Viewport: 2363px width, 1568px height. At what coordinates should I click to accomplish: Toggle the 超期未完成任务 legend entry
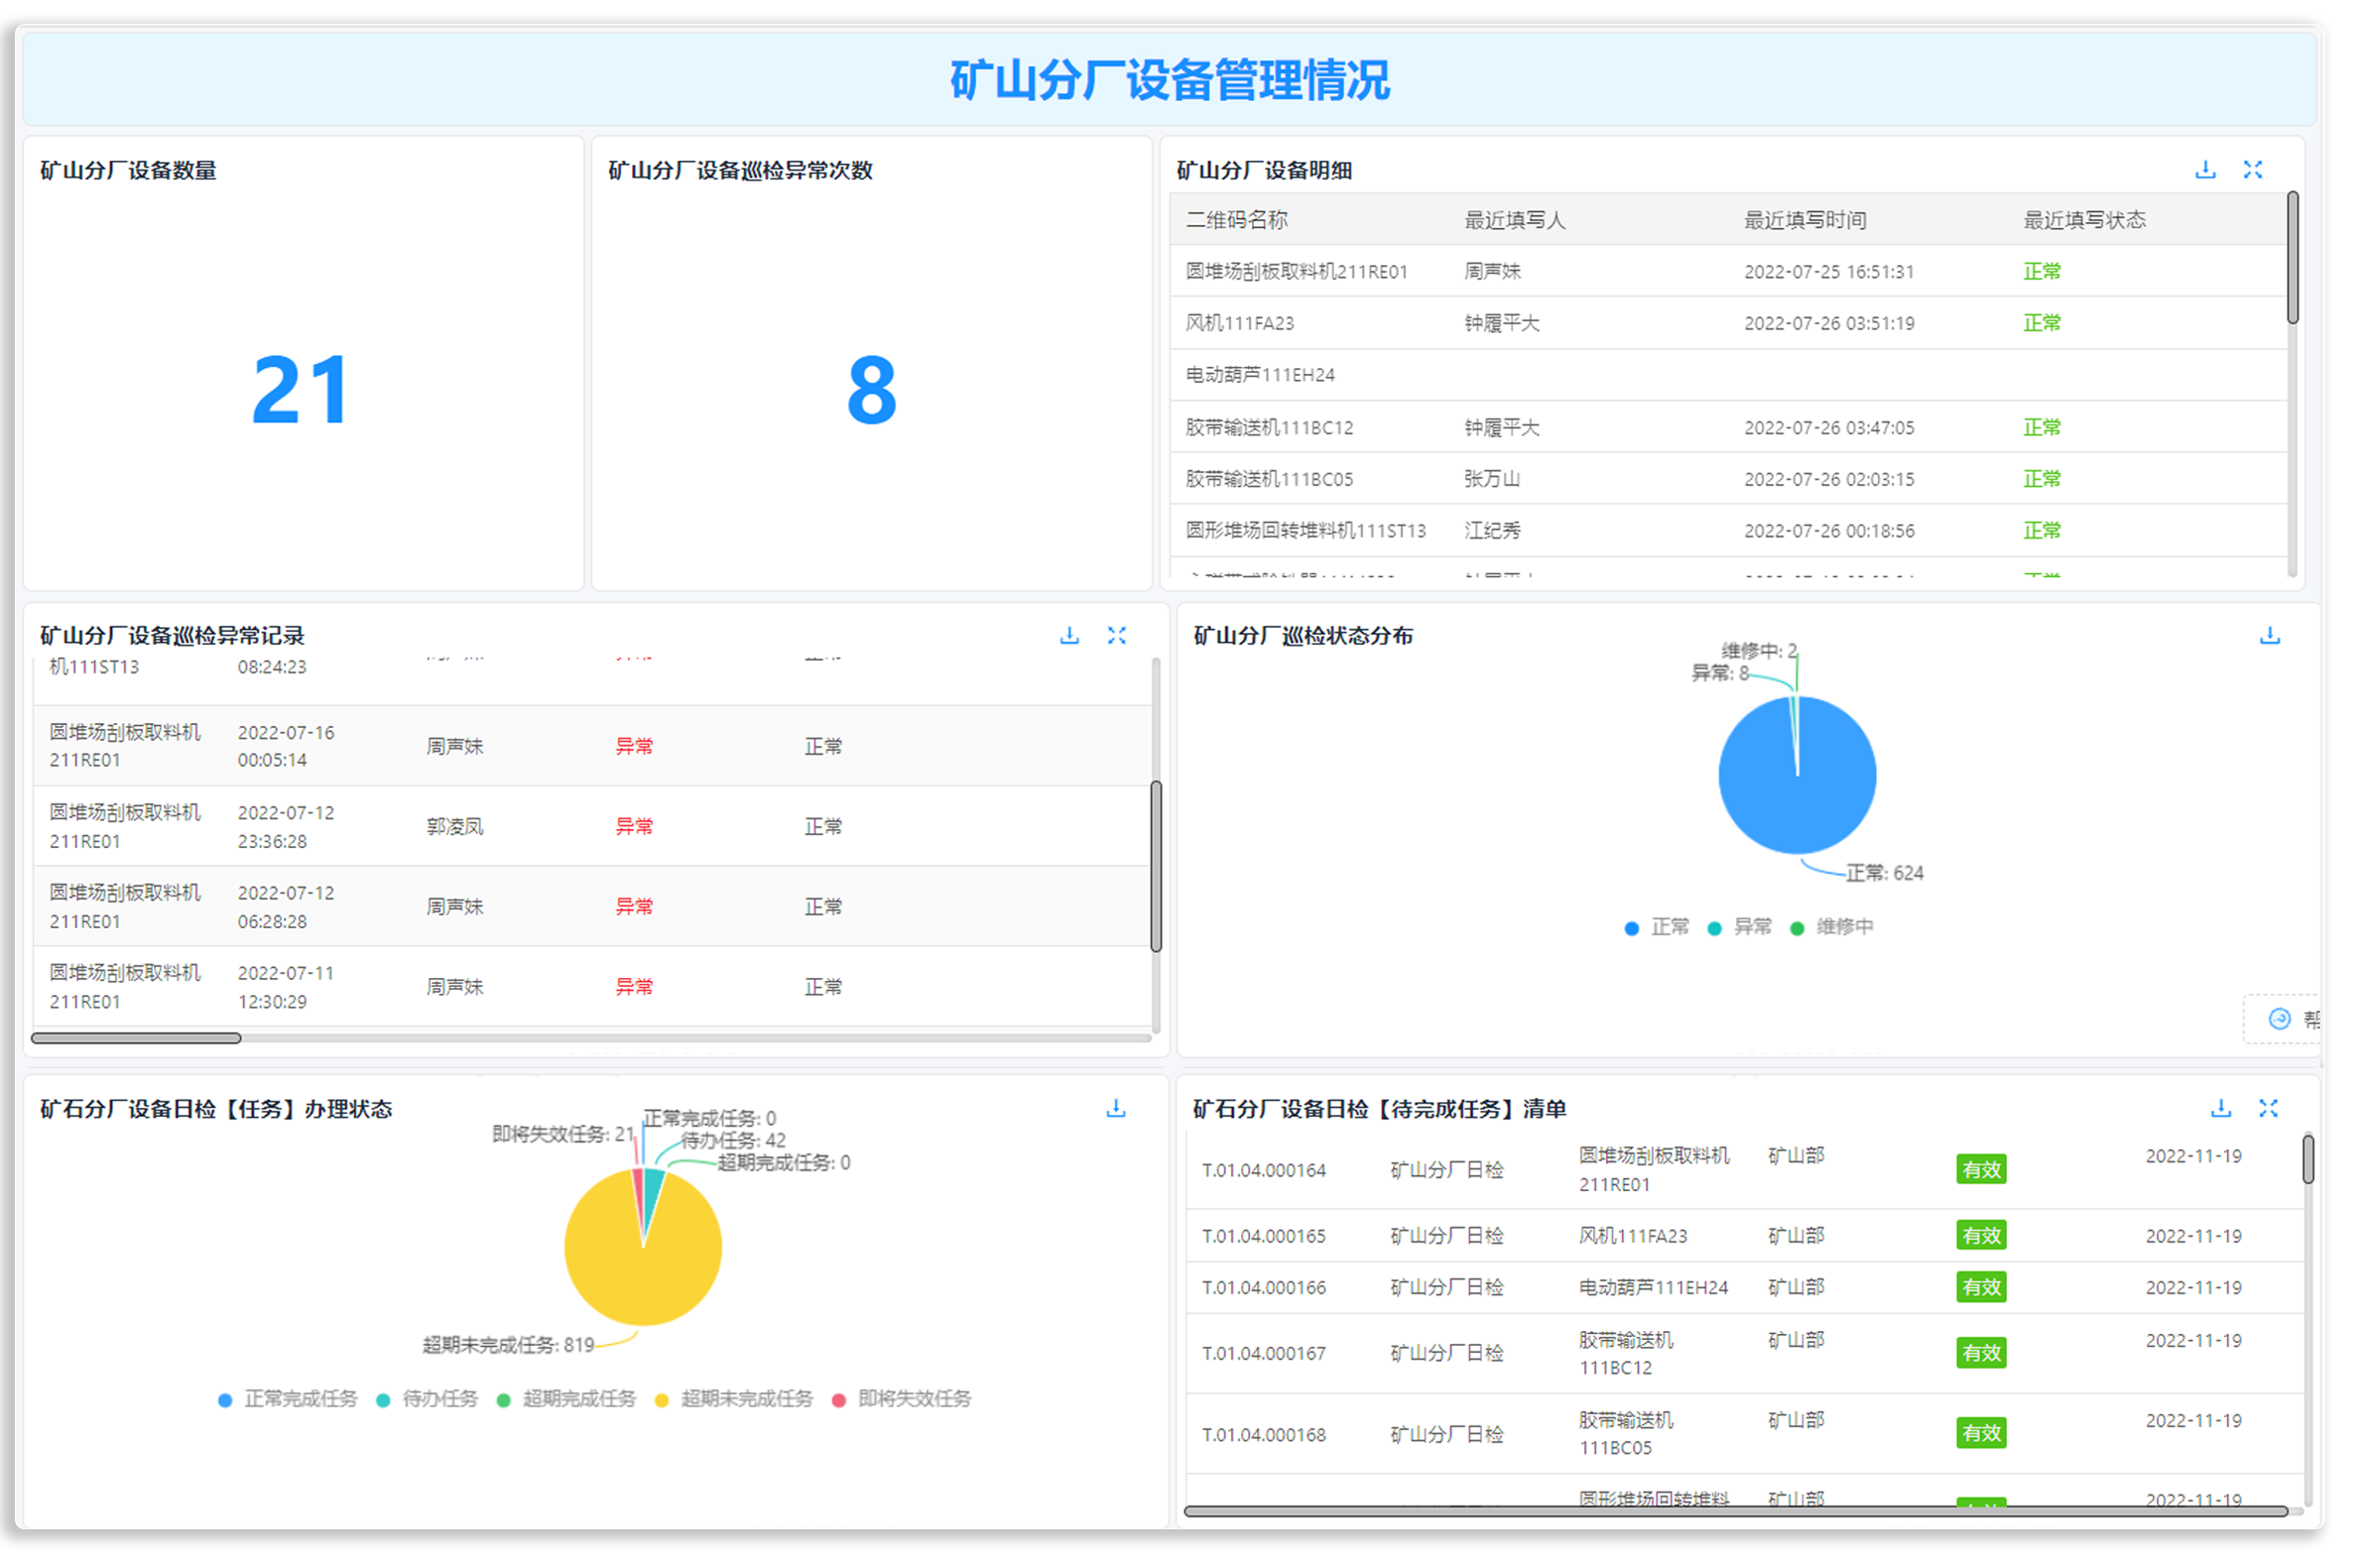(x=745, y=1399)
